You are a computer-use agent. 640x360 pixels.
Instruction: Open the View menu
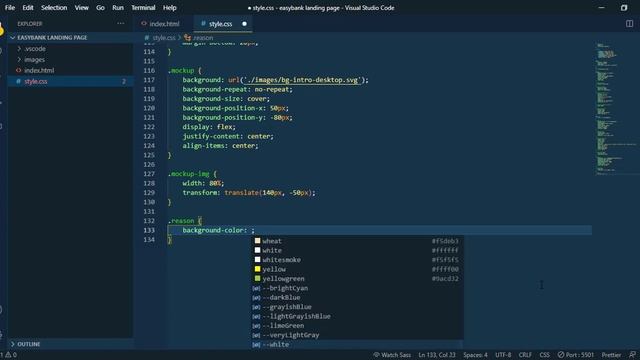(x=81, y=8)
